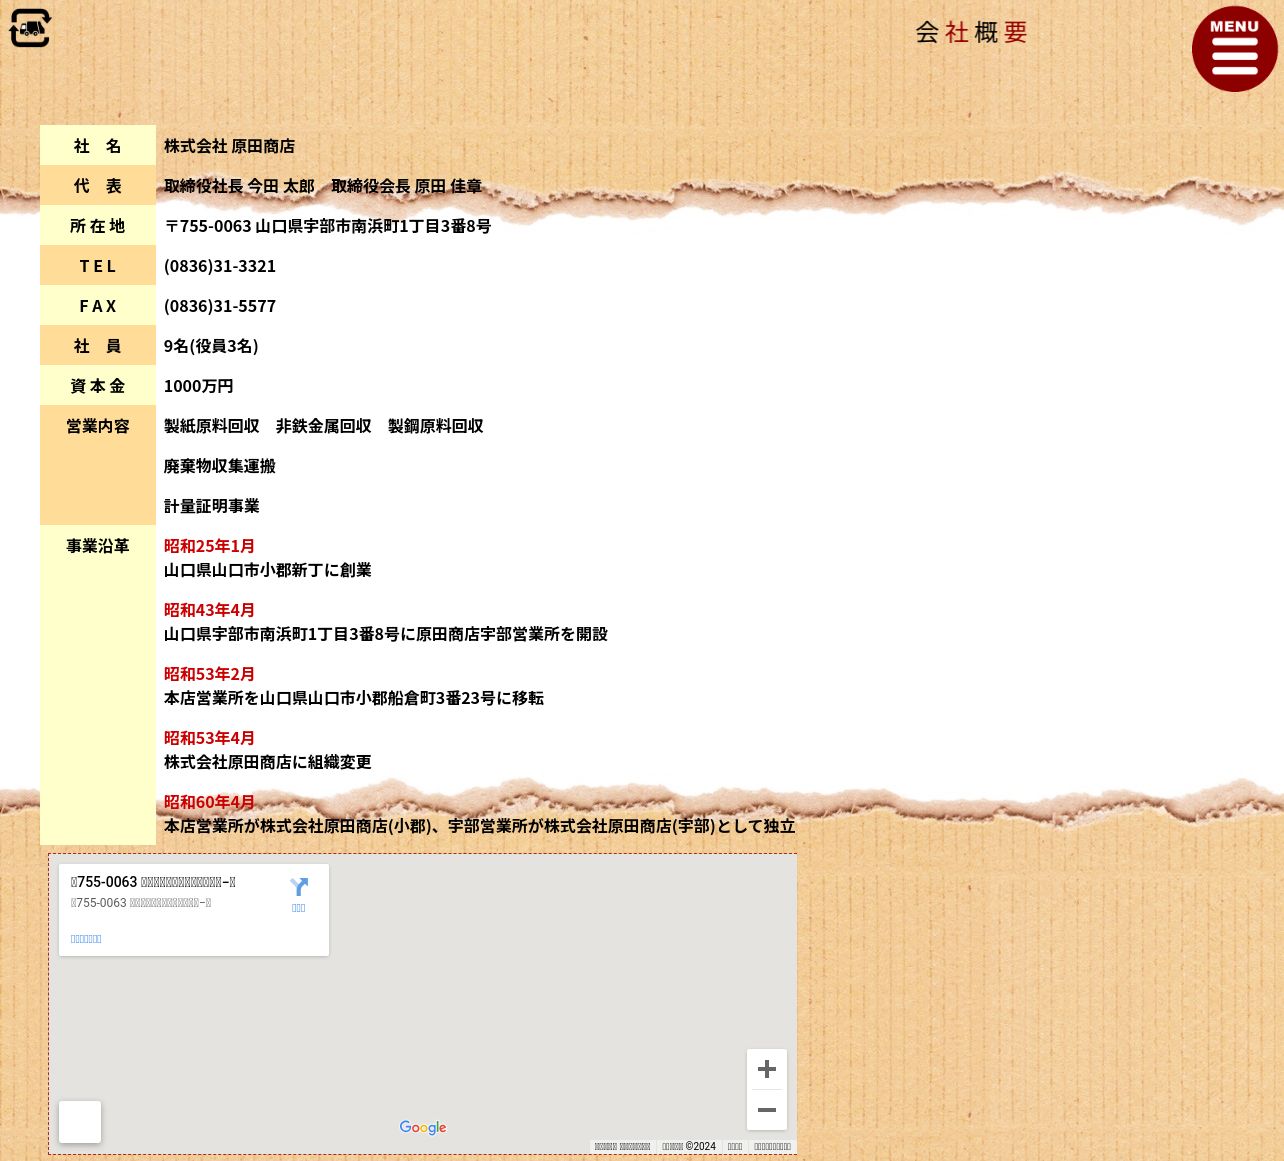This screenshot has width=1284, height=1161.
Task: Click the grey address subtitle in map card
Action: click(x=141, y=903)
